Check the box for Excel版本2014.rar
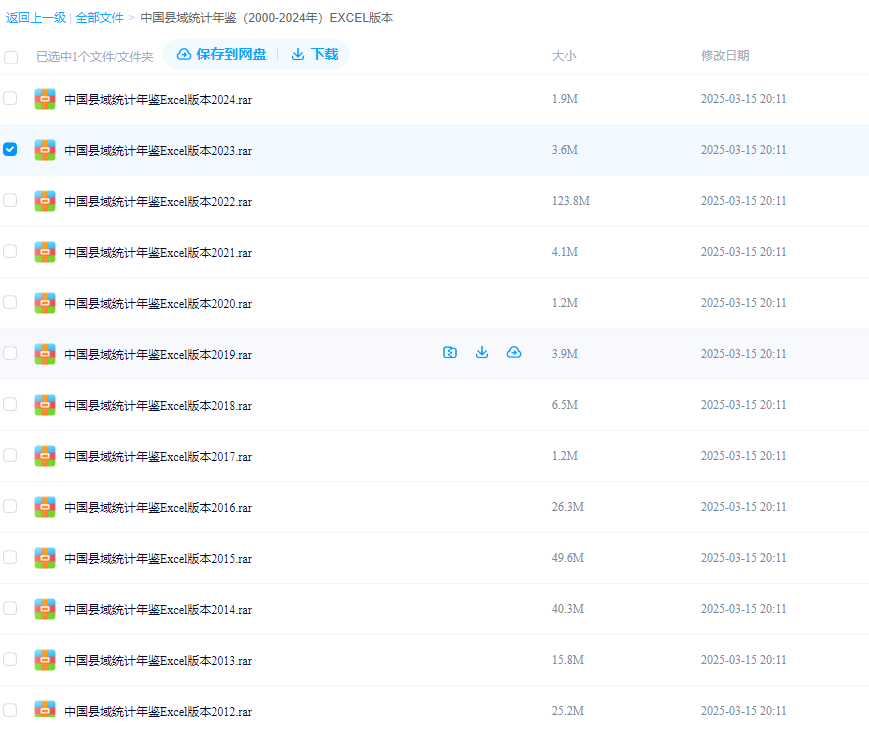 coord(10,608)
